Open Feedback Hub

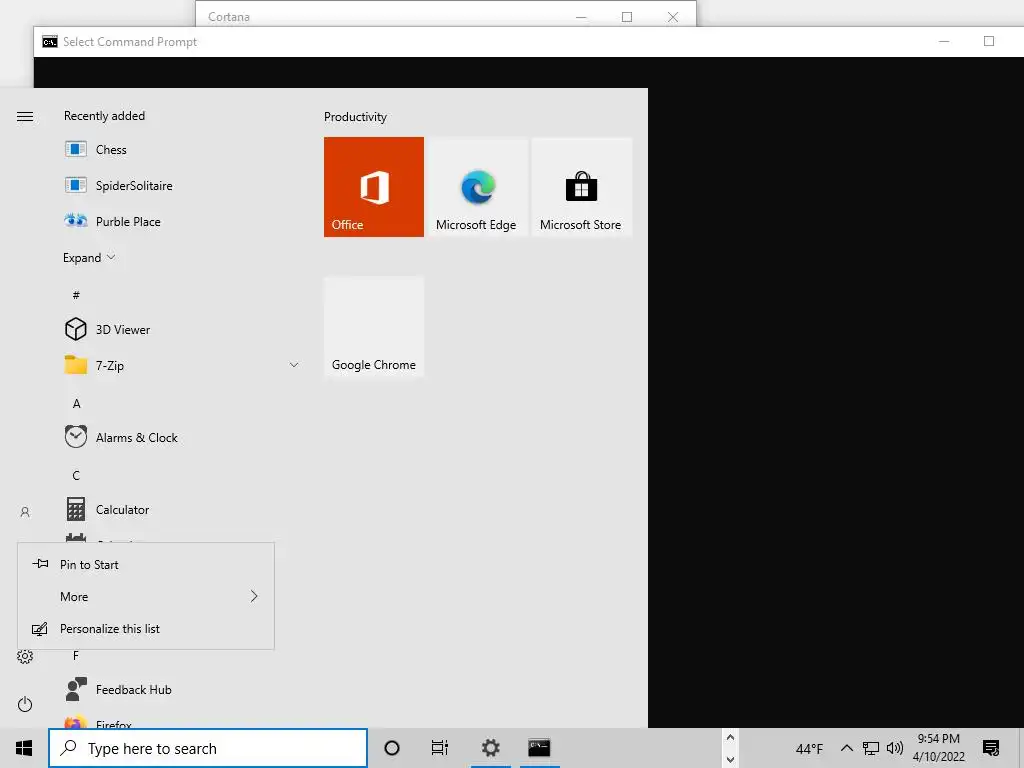pos(133,690)
